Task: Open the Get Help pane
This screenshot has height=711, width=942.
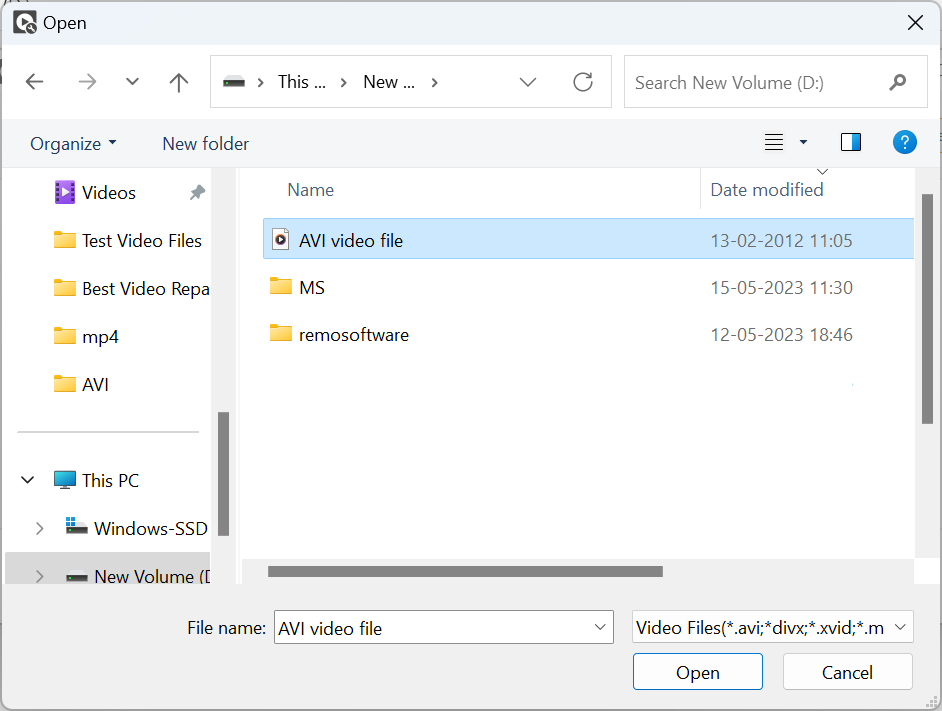Action: click(x=904, y=142)
